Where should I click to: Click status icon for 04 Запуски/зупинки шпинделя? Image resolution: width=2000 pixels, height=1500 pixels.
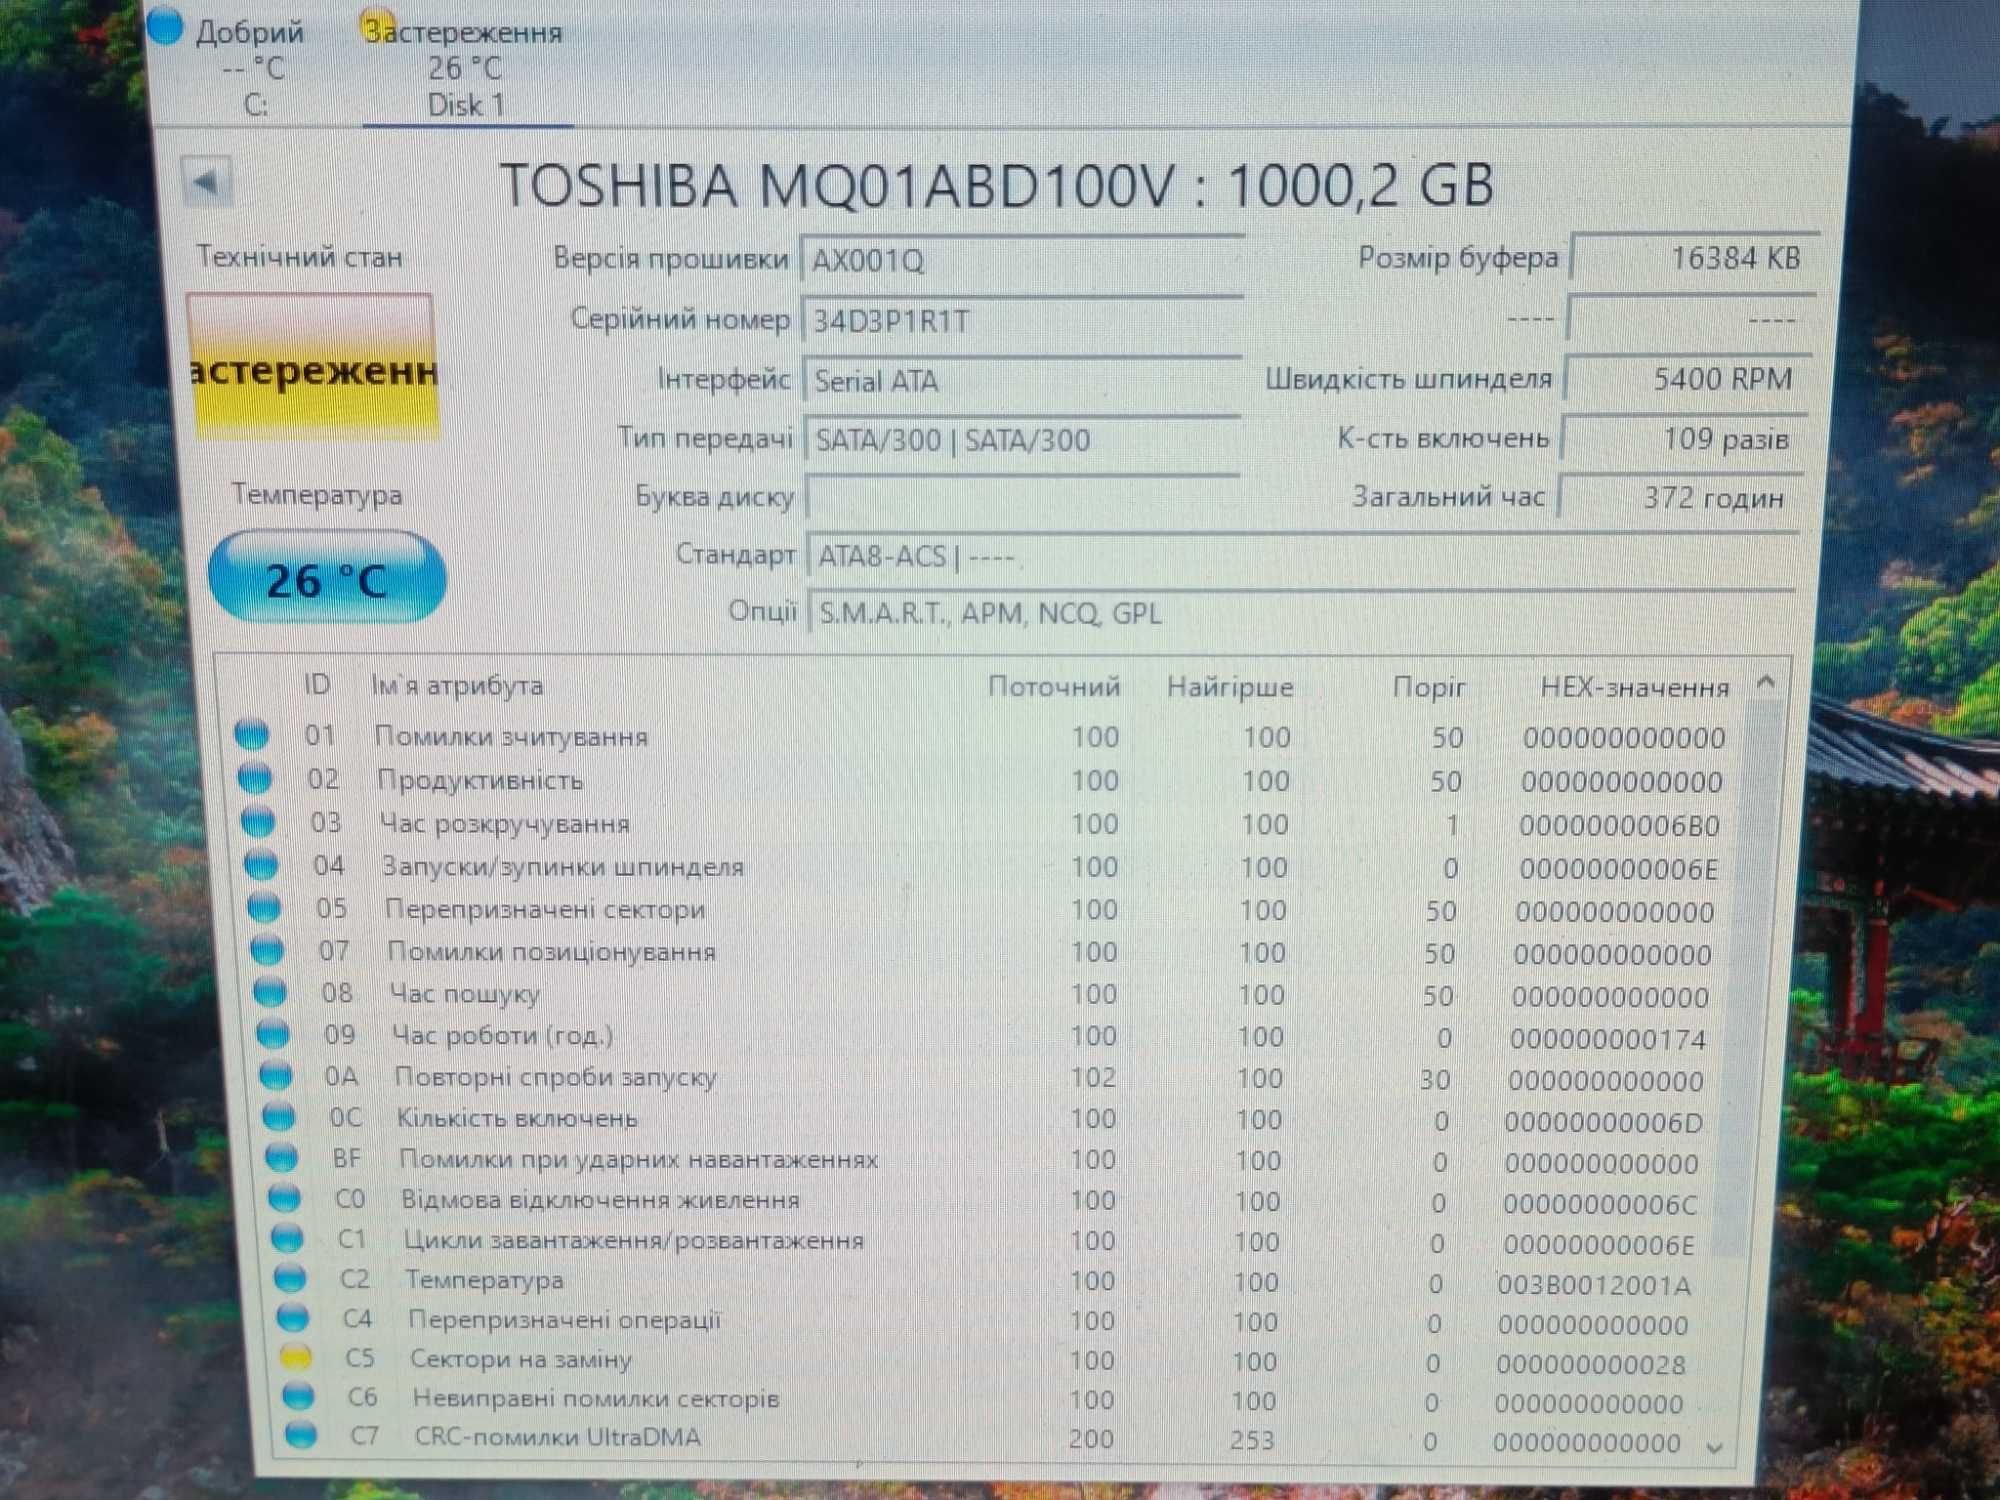[x=261, y=864]
